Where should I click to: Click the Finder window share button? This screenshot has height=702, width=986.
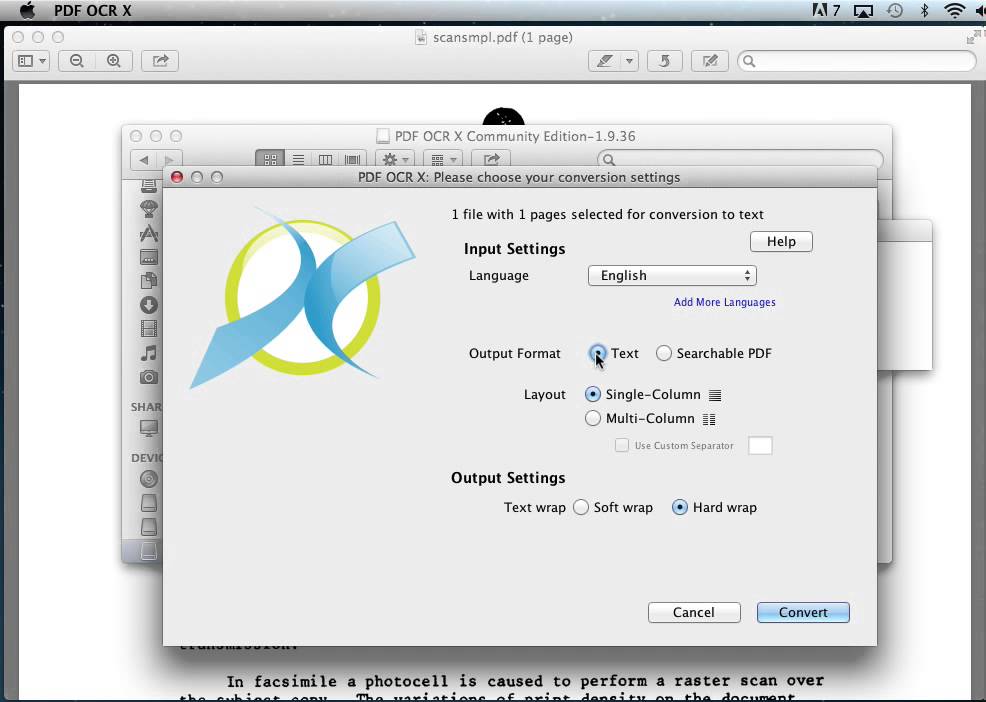[491, 160]
